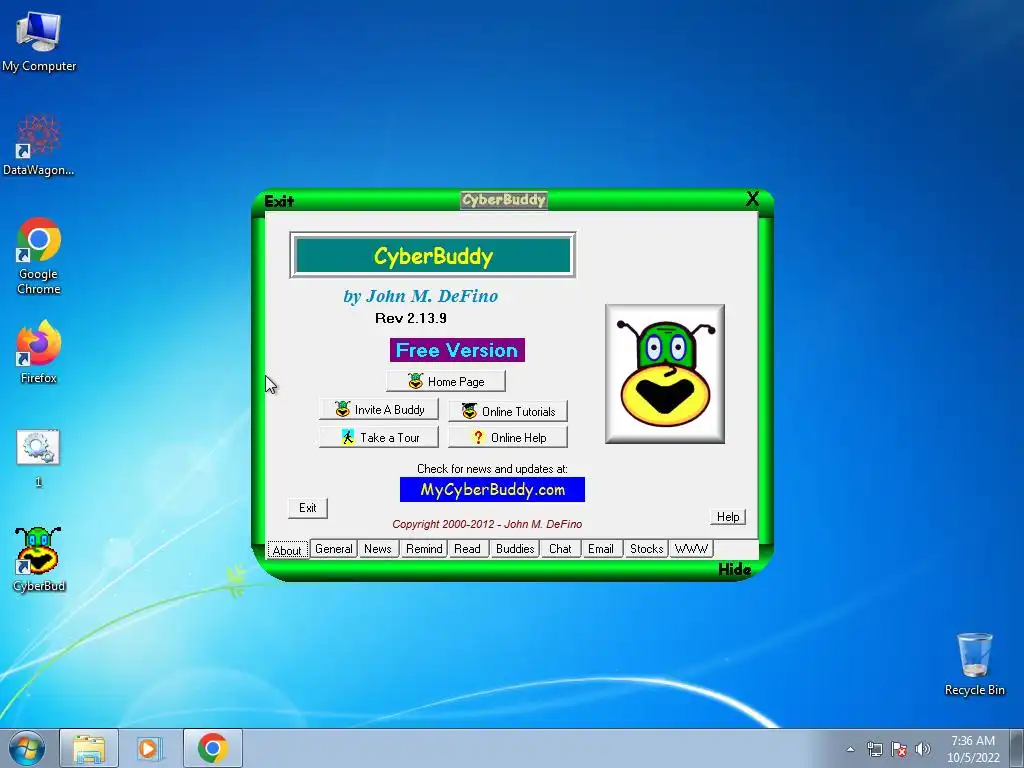
Task: Open File Explorer from taskbar
Action: pyautogui.click(x=89, y=748)
